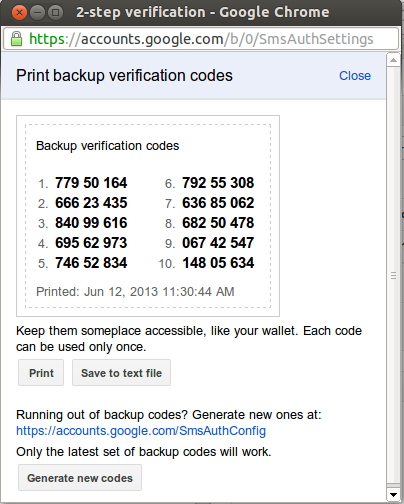Image resolution: width=404 pixels, height=504 pixels.
Task: Click backup code 746 52 834
Action: pos(91,263)
